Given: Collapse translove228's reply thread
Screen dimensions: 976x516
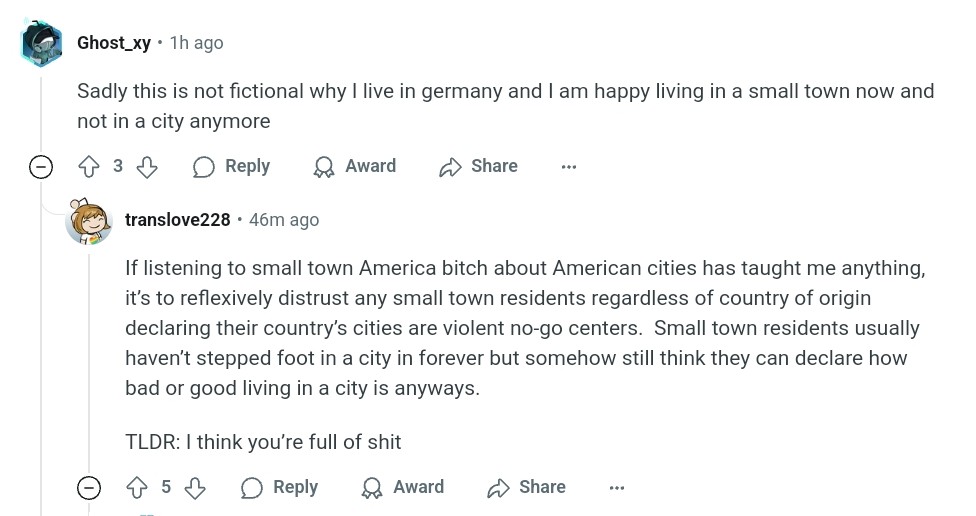Looking at the screenshot, I should (x=89, y=488).
